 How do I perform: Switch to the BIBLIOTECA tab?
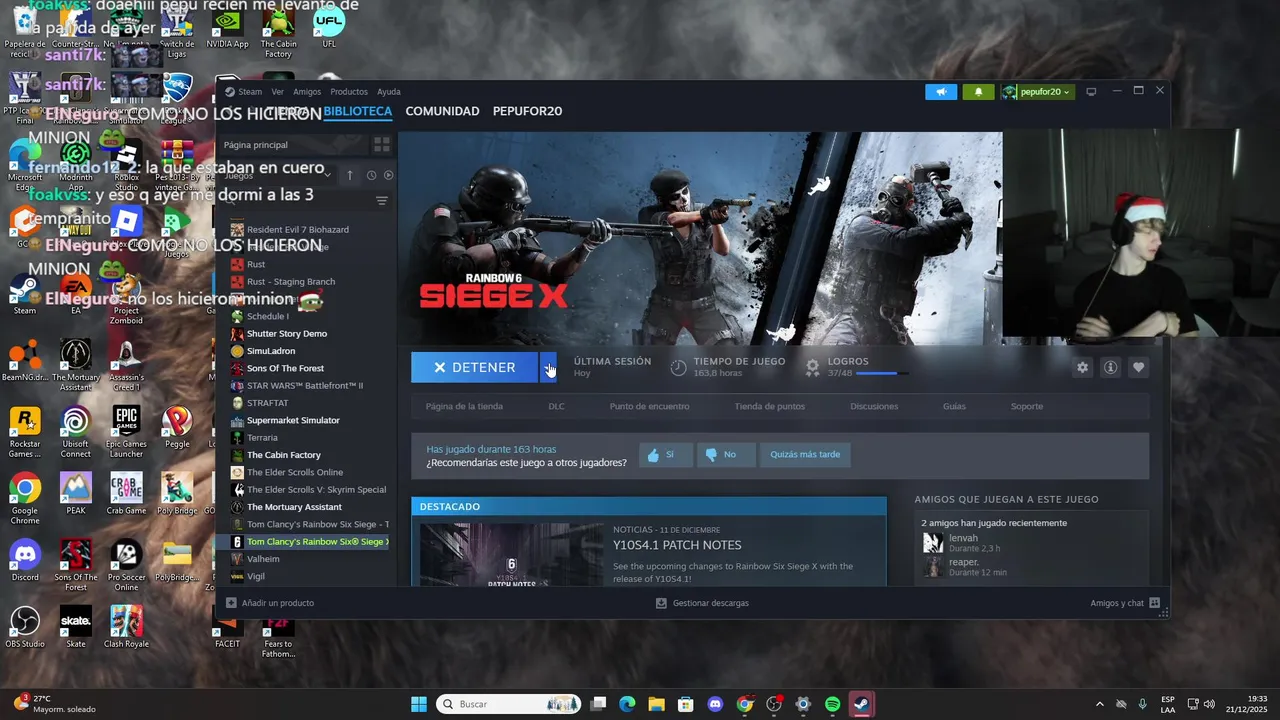coord(357,111)
